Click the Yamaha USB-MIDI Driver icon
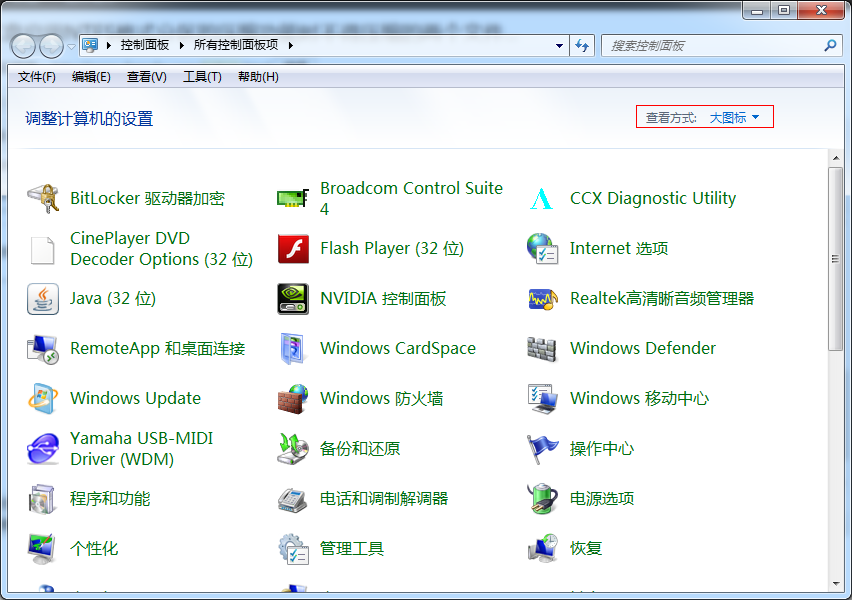 click(43, 448)
